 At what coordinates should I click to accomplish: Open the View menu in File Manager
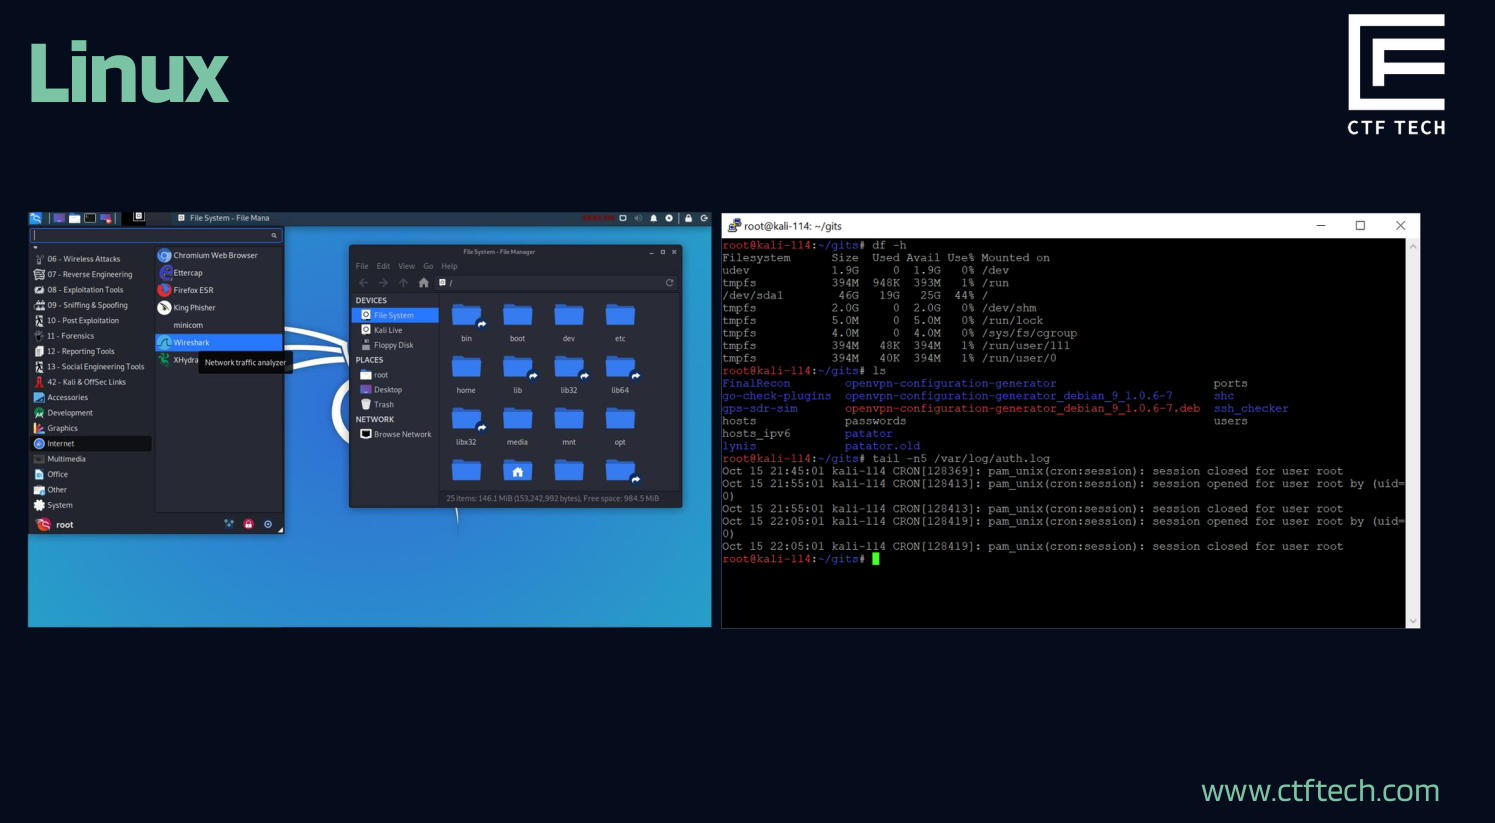406,266
